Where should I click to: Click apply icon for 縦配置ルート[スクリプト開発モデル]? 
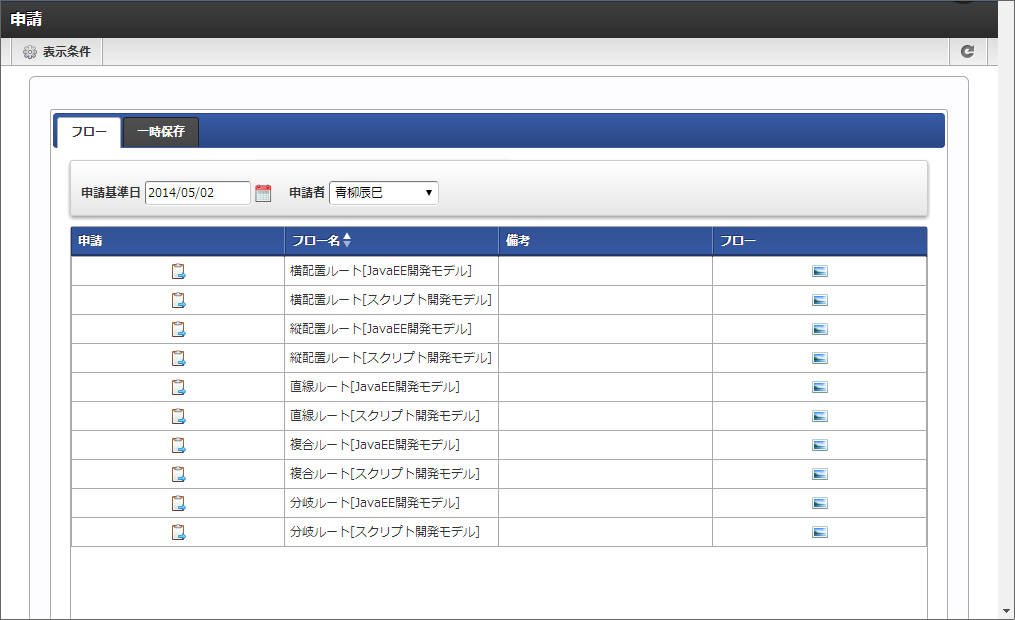point(178,358)
